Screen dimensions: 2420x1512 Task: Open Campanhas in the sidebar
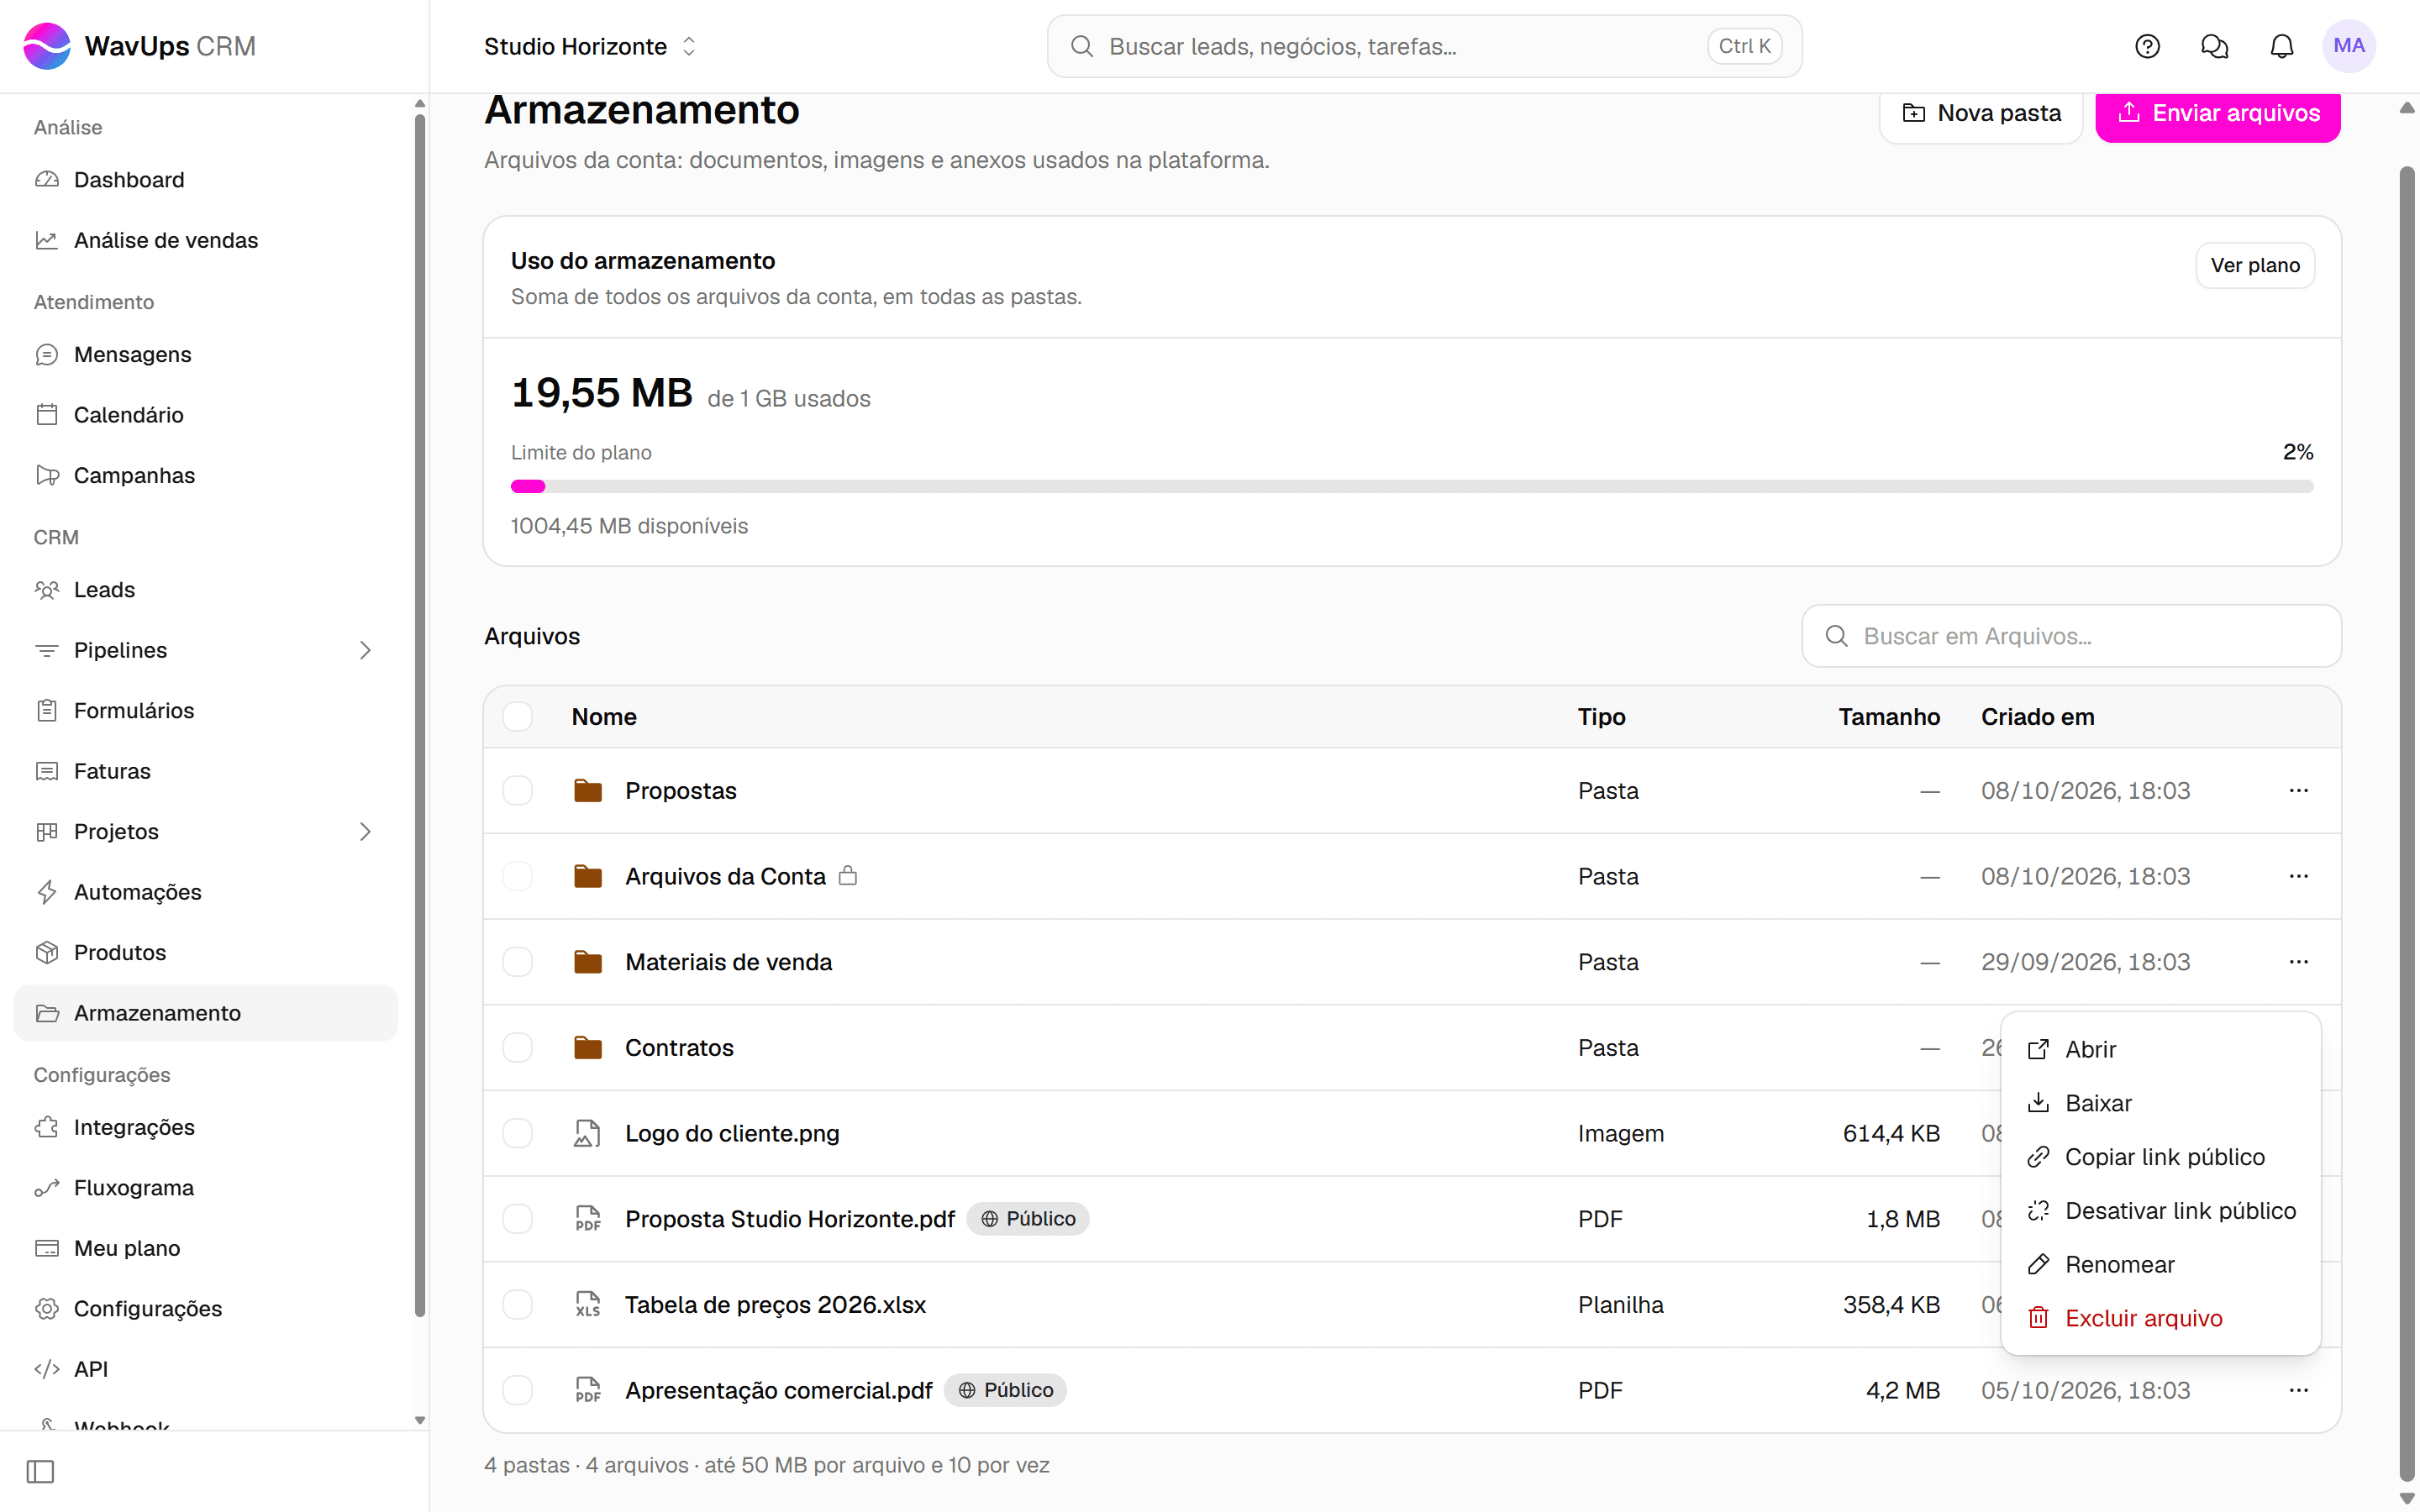[206, 475]
